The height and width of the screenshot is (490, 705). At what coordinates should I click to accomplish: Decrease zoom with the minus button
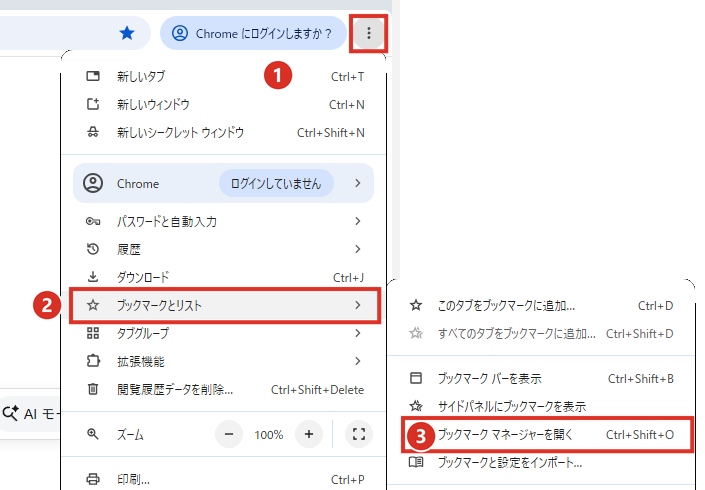click(x=229, y=434)
